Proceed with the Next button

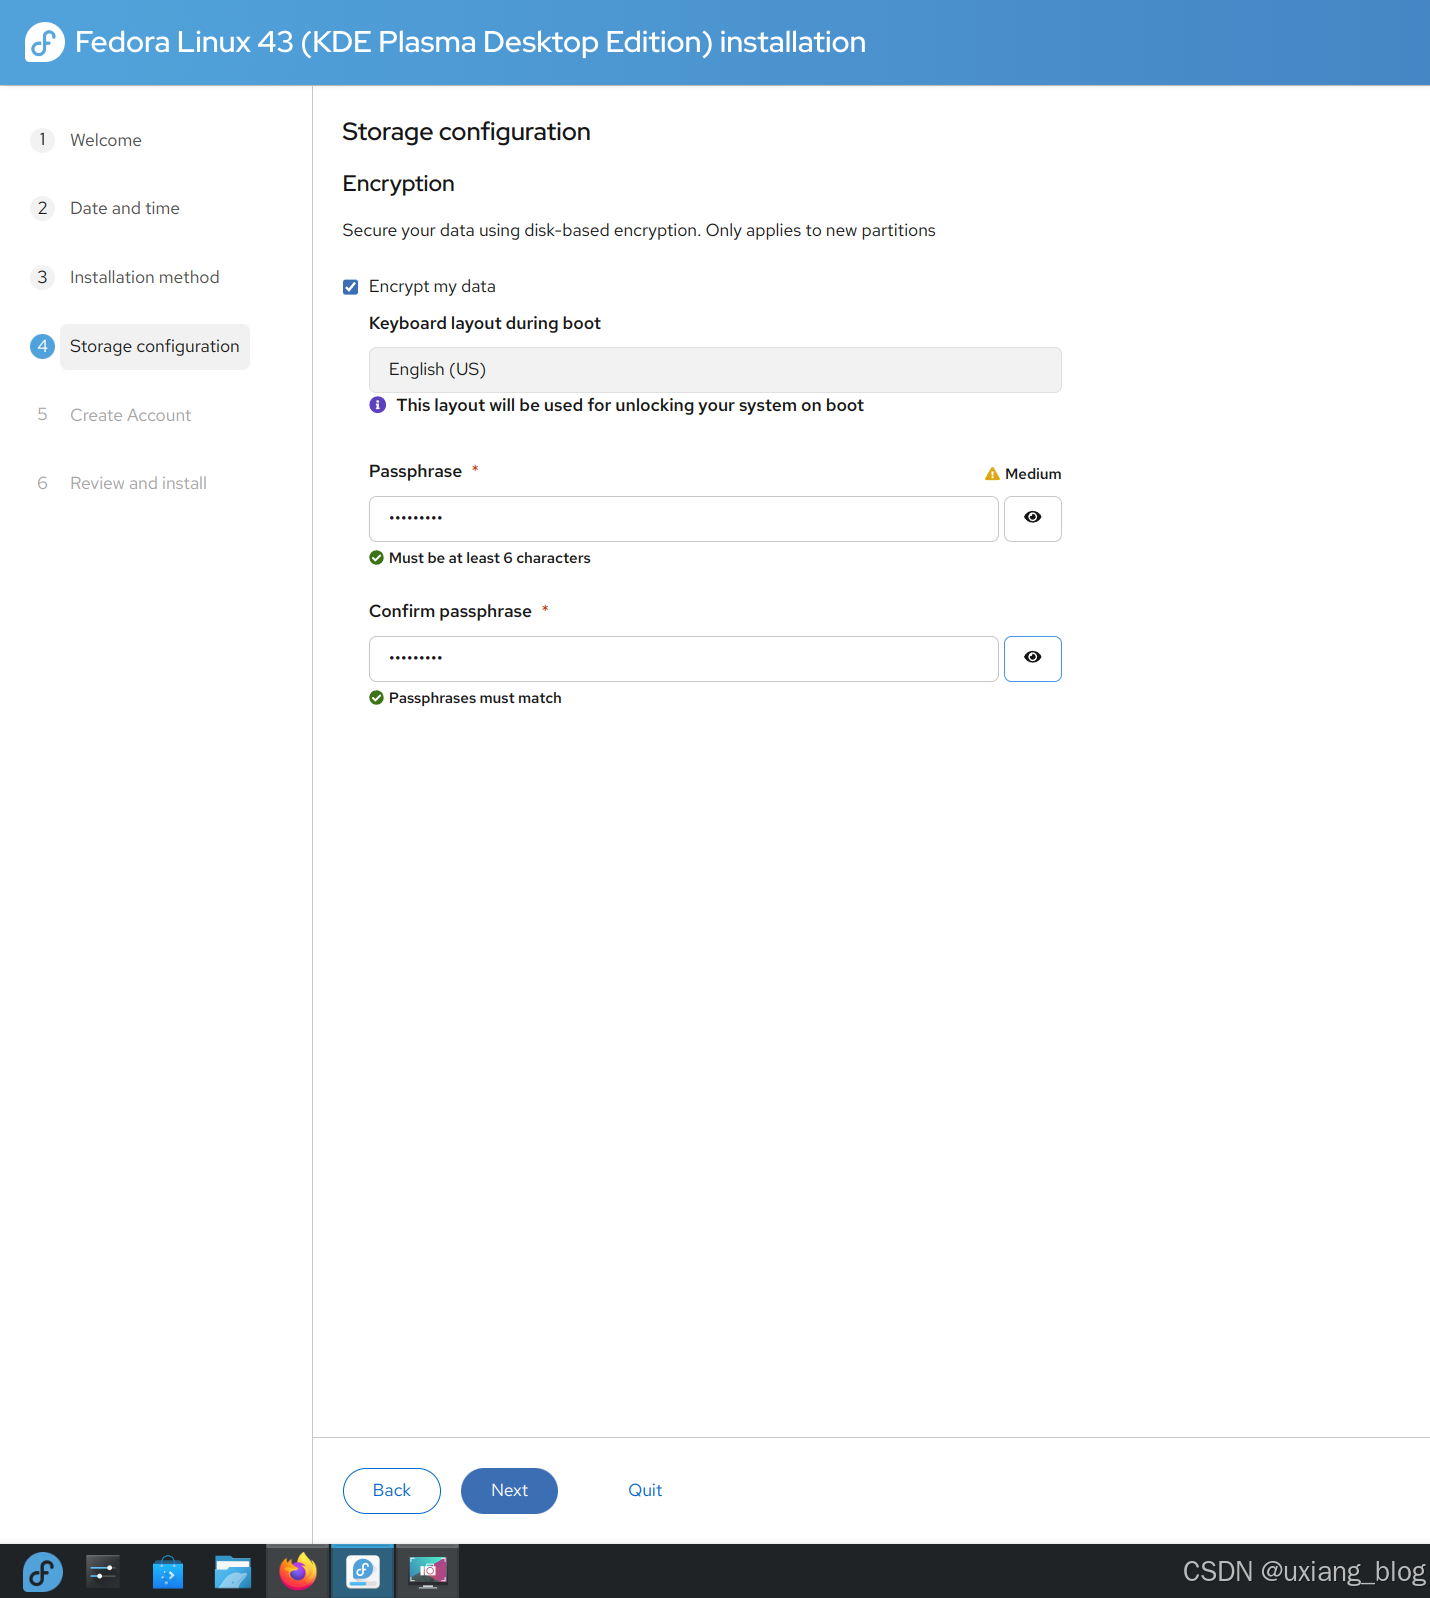tap(509, 1491)
